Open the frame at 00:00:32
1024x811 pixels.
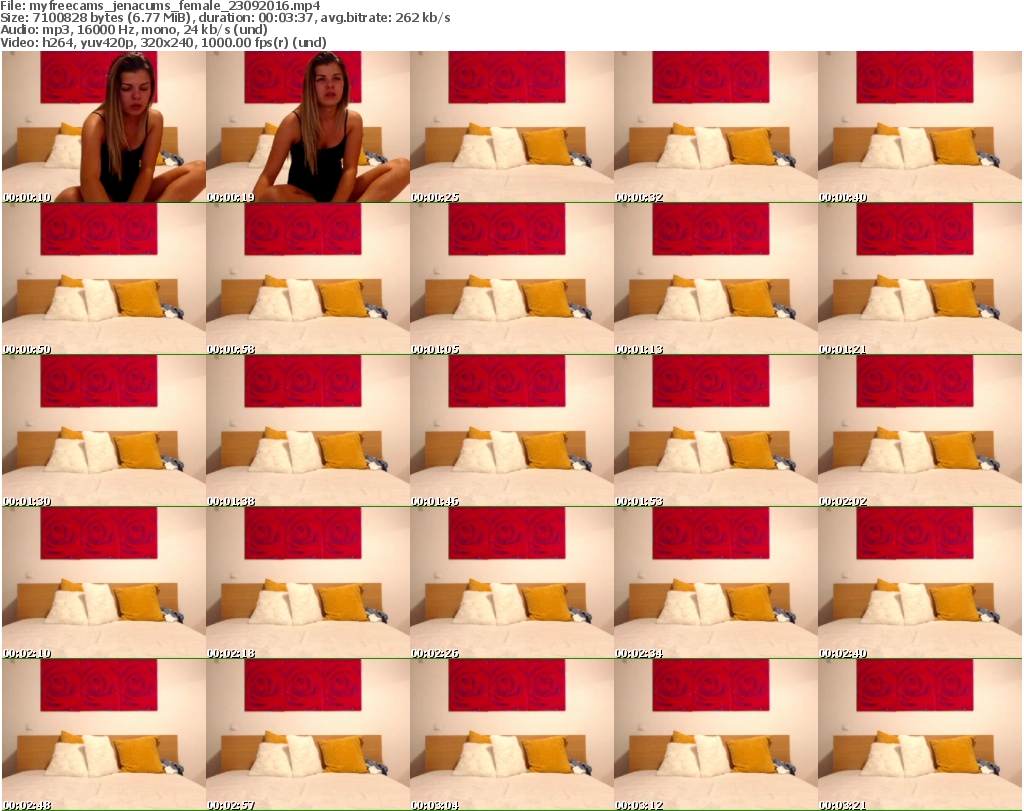(716, 127)
